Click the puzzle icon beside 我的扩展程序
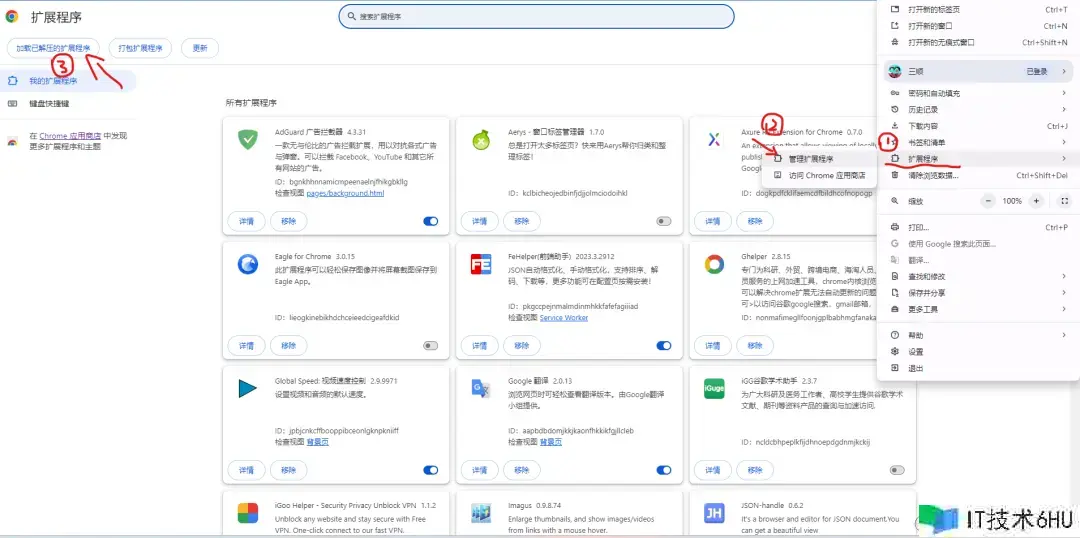This screenshot has width=1080, height=538. tap(12, 81)
